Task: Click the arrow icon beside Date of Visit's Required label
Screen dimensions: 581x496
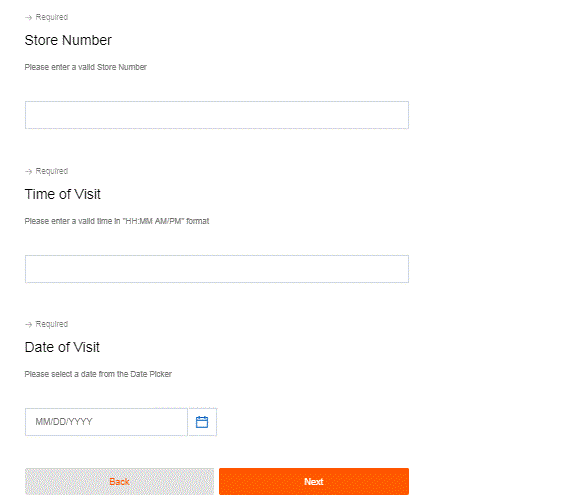Action: 28,324
